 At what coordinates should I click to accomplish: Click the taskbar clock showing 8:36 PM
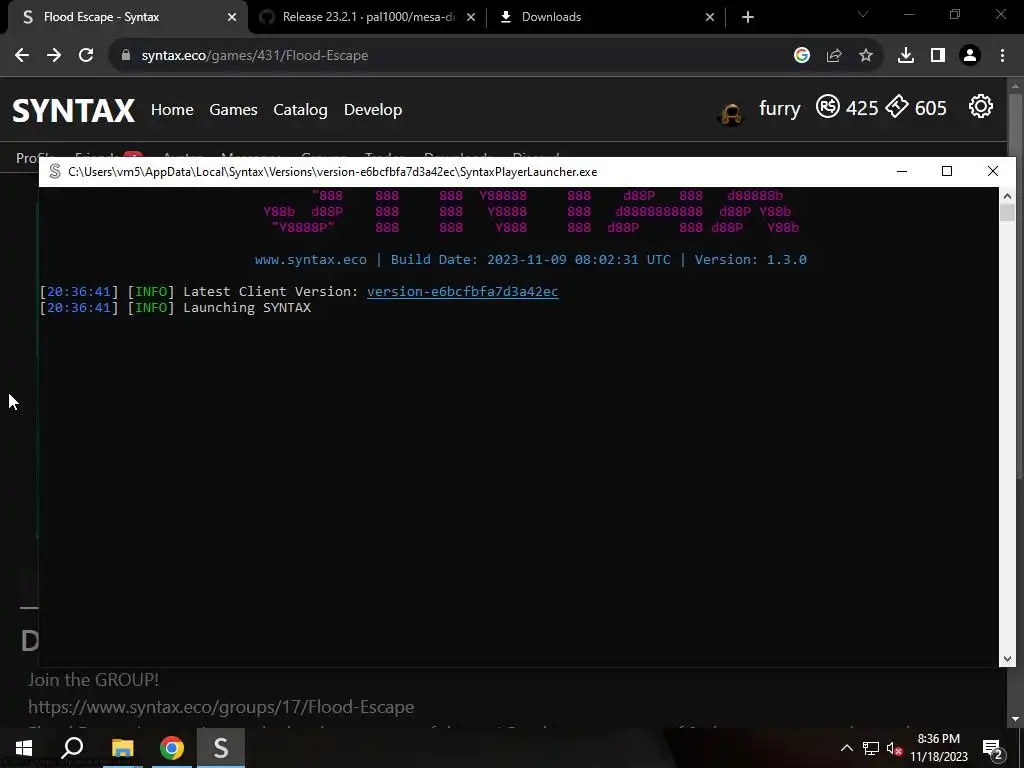[x=939, y=748]
